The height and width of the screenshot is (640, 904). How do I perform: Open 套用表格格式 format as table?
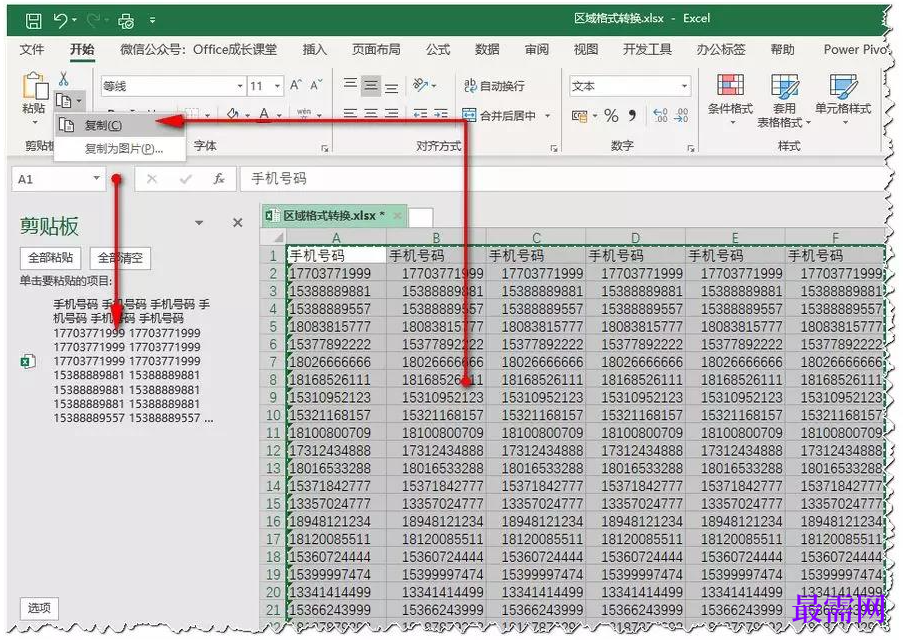pyautogui.click(x=784, y=100)
